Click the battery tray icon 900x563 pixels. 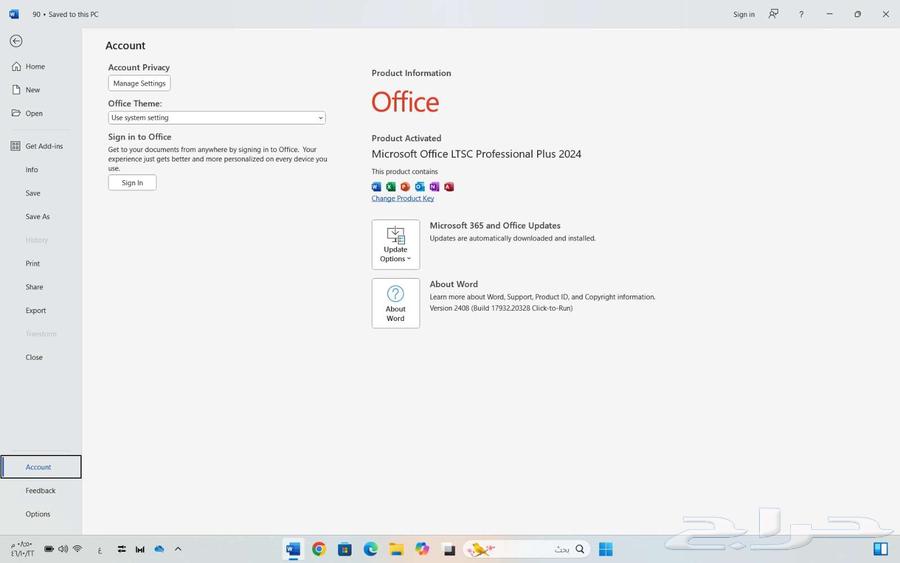point(49,549)
